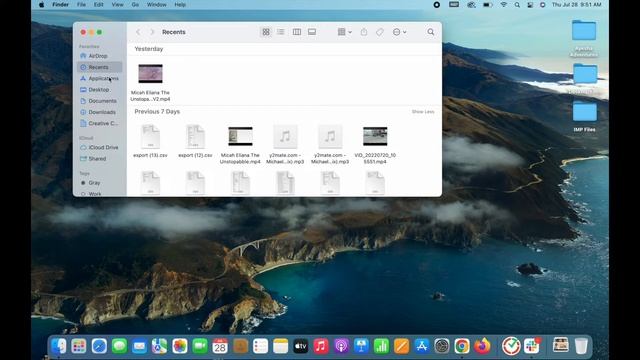Click the Share icon in Finder toolbar

[x=364, y=32]
